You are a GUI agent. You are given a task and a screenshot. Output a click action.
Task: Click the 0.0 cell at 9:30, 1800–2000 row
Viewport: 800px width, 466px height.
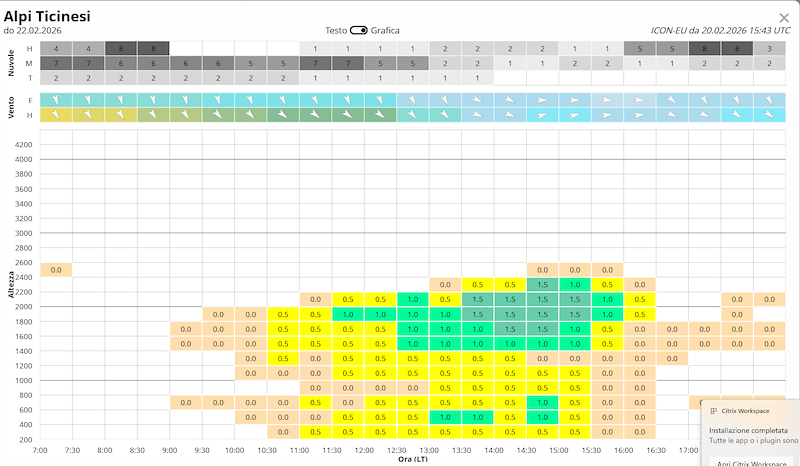pyautogui.click(x=218, y=314)
